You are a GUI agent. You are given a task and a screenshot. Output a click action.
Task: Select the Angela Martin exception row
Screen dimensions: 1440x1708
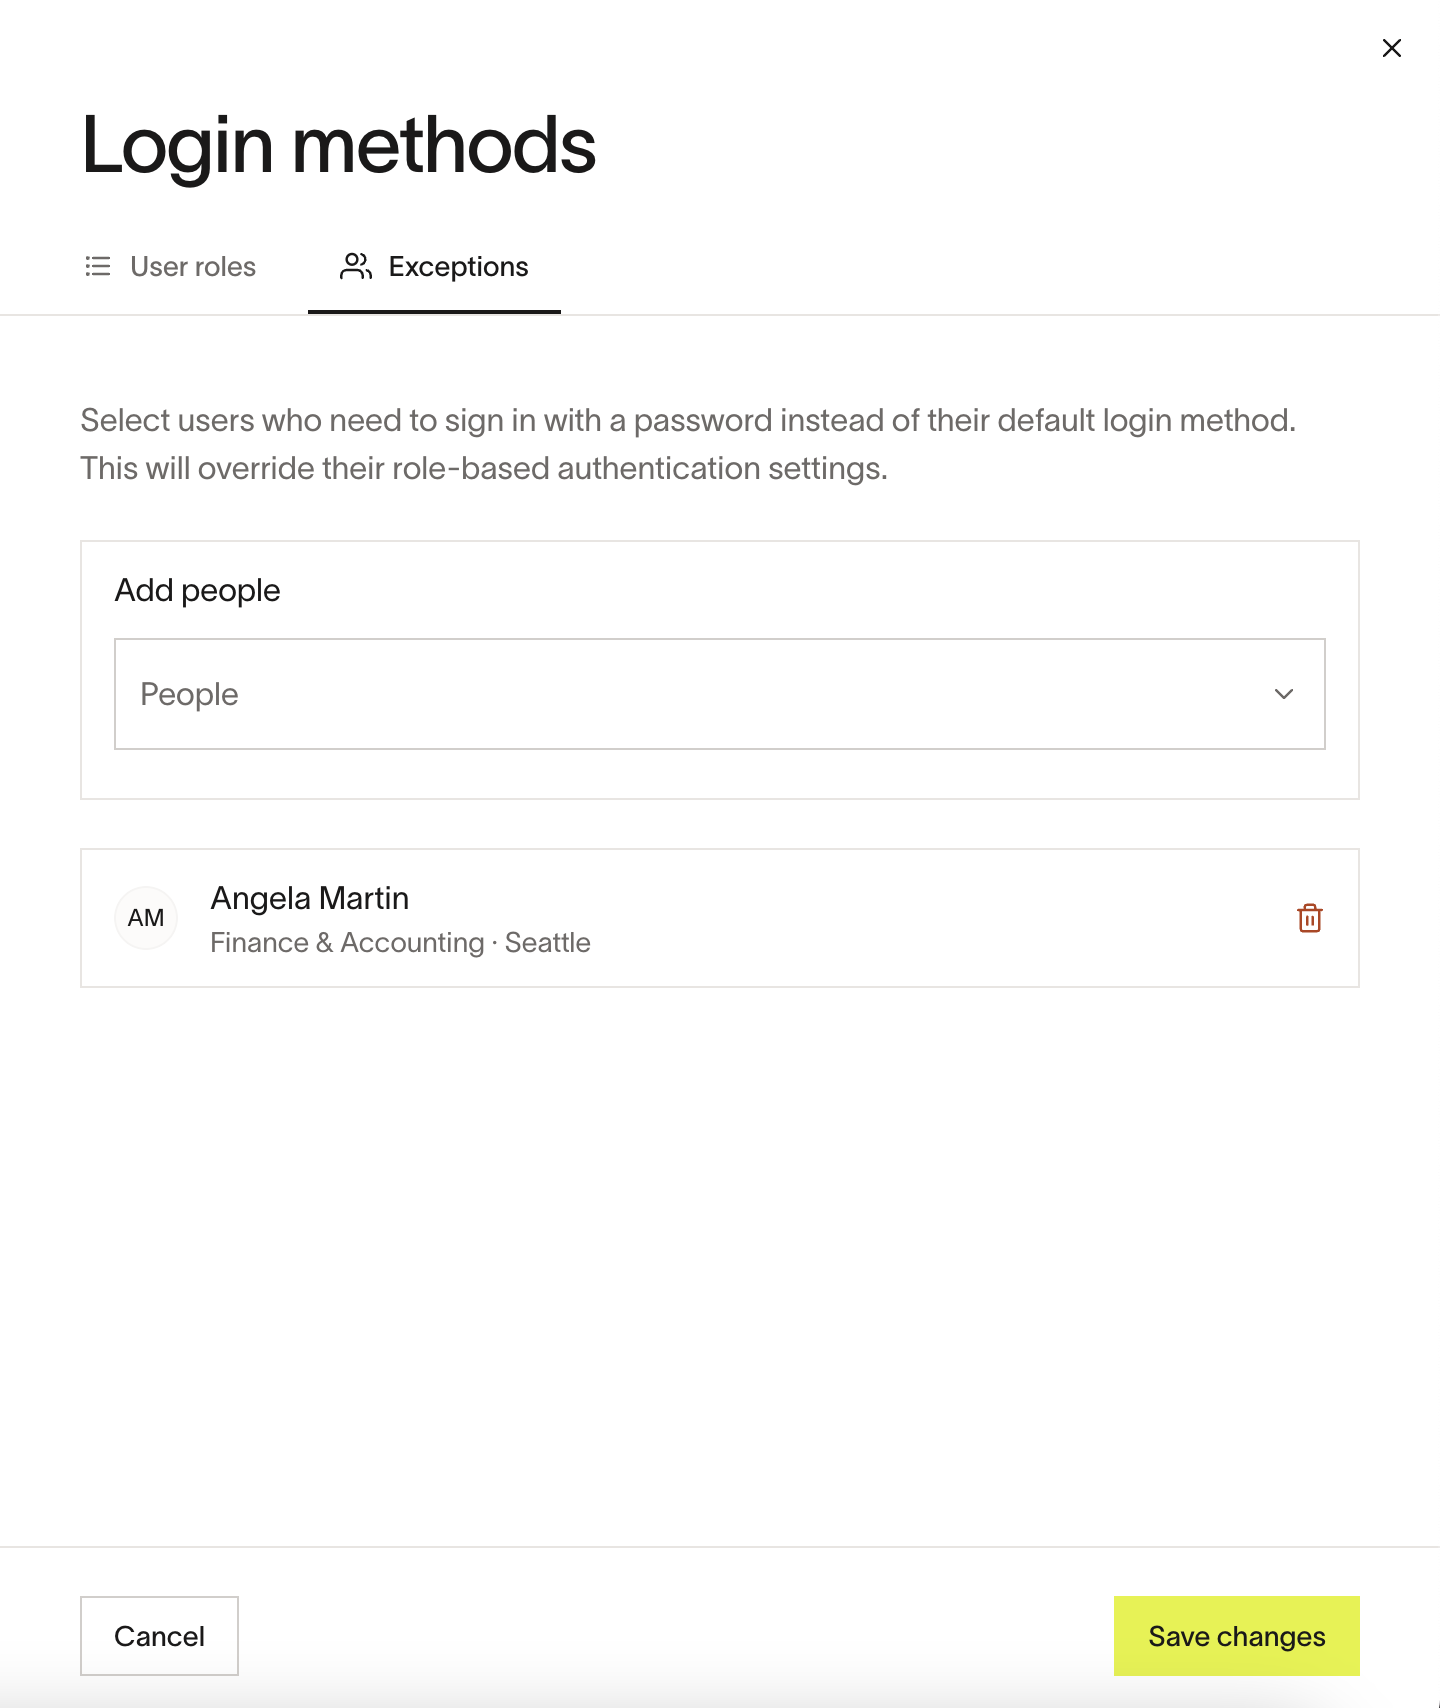(720, 918)
